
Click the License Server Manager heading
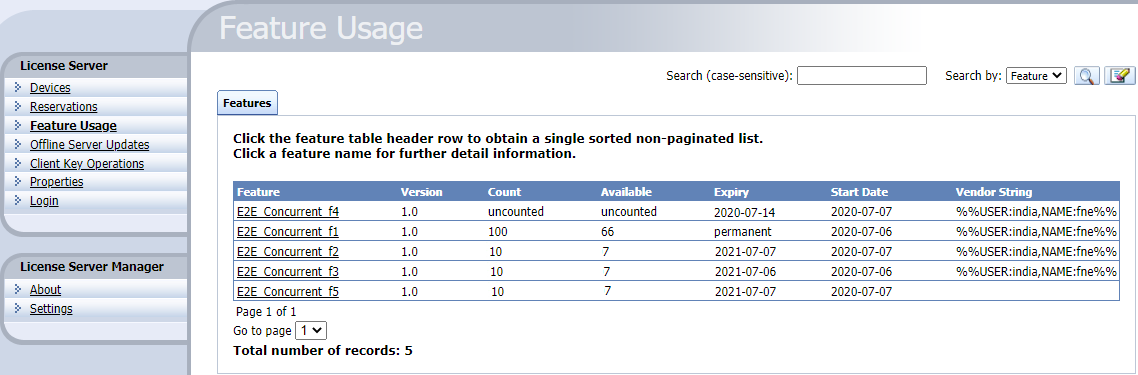point(92,266)
